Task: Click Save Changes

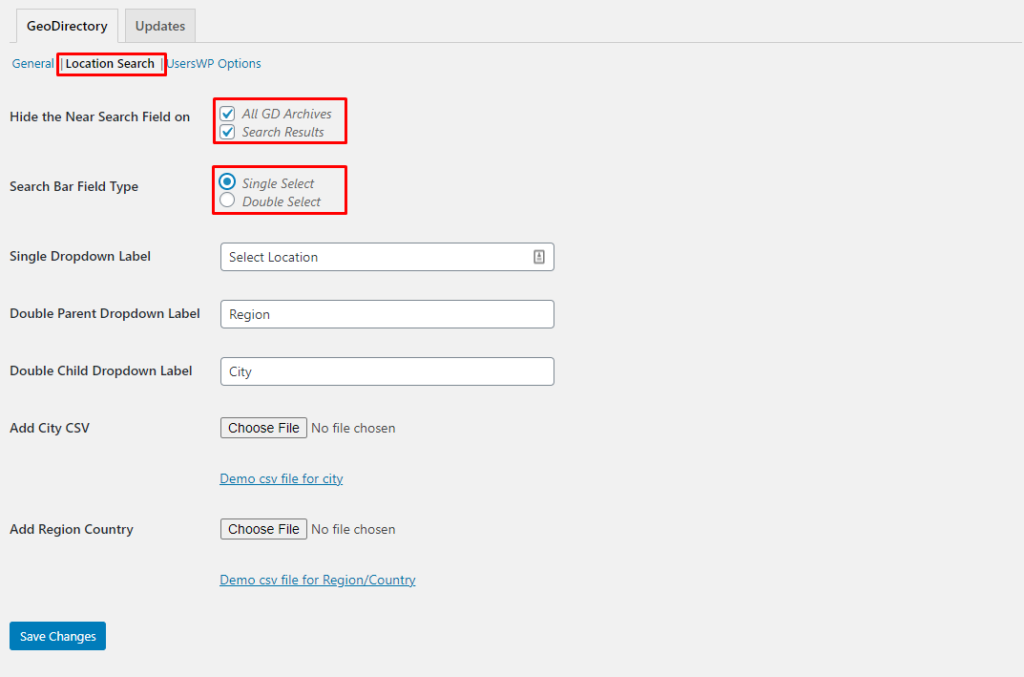Action: pyautogui.click(x=57, y=636)
